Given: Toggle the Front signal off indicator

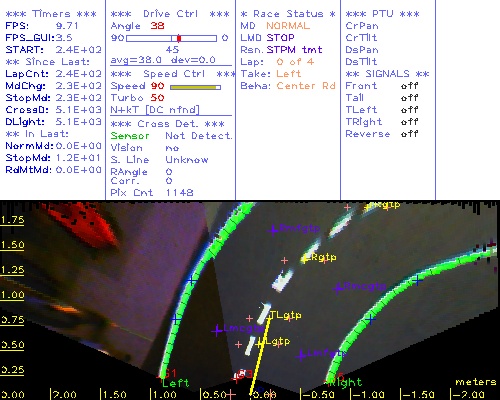Looking at the screenshot, I should click(409, 86).
